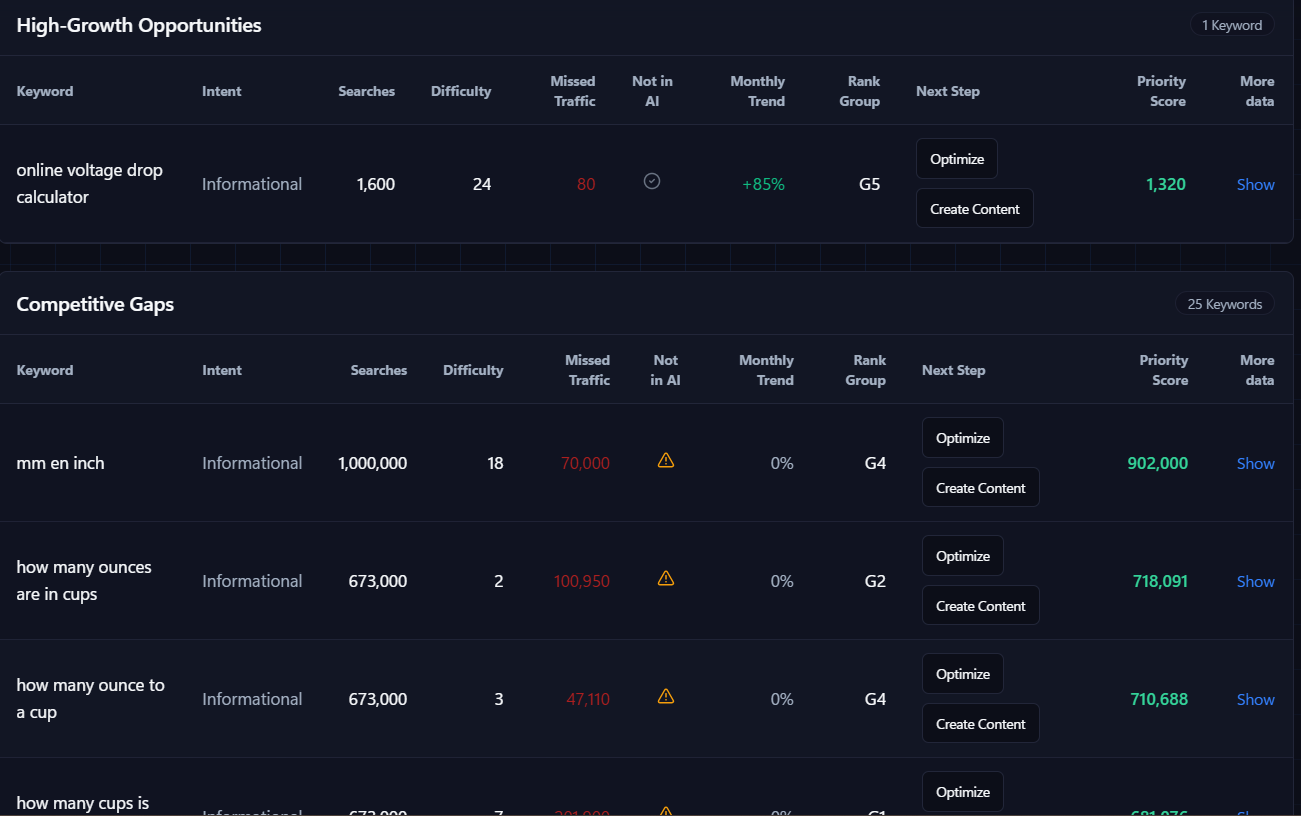Click Rank Group header in Competitive Gaps
1301x816 pixels.
pos(866,370)
